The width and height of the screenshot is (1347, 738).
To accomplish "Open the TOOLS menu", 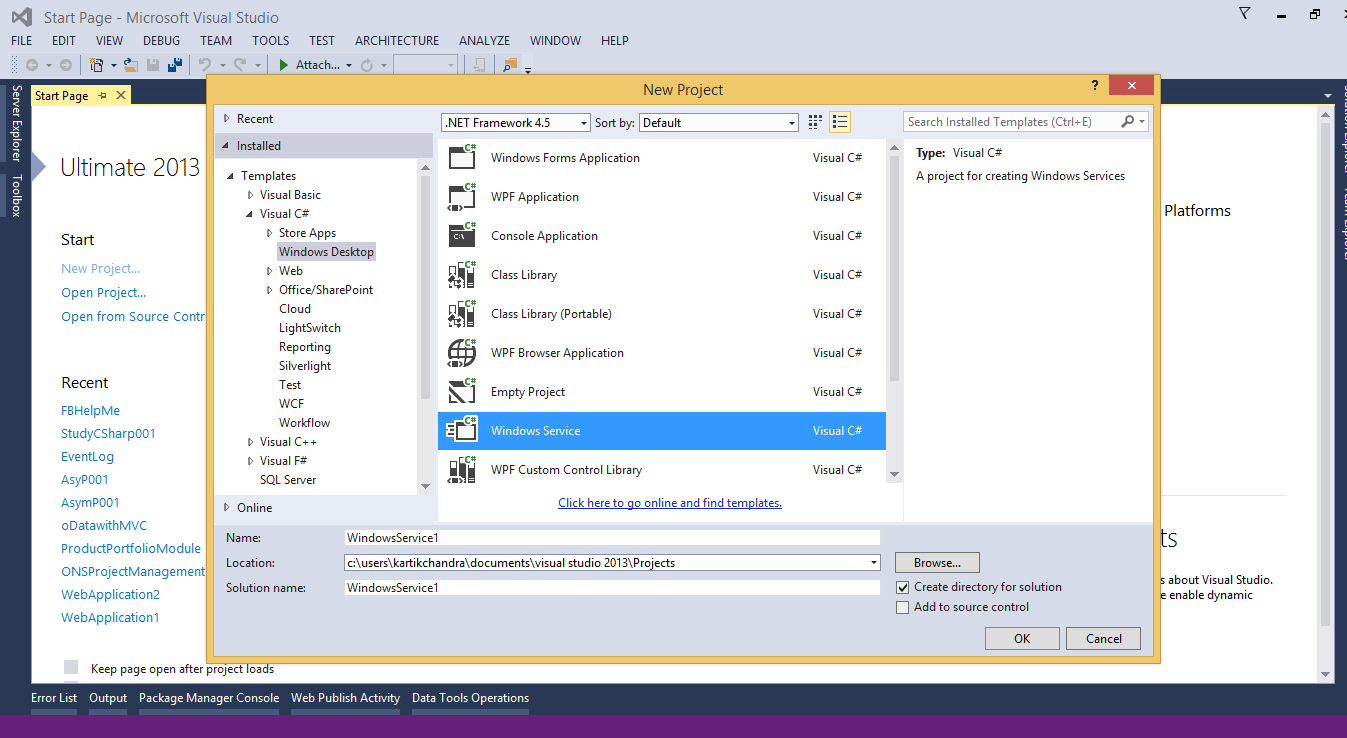I will point(270,41).
